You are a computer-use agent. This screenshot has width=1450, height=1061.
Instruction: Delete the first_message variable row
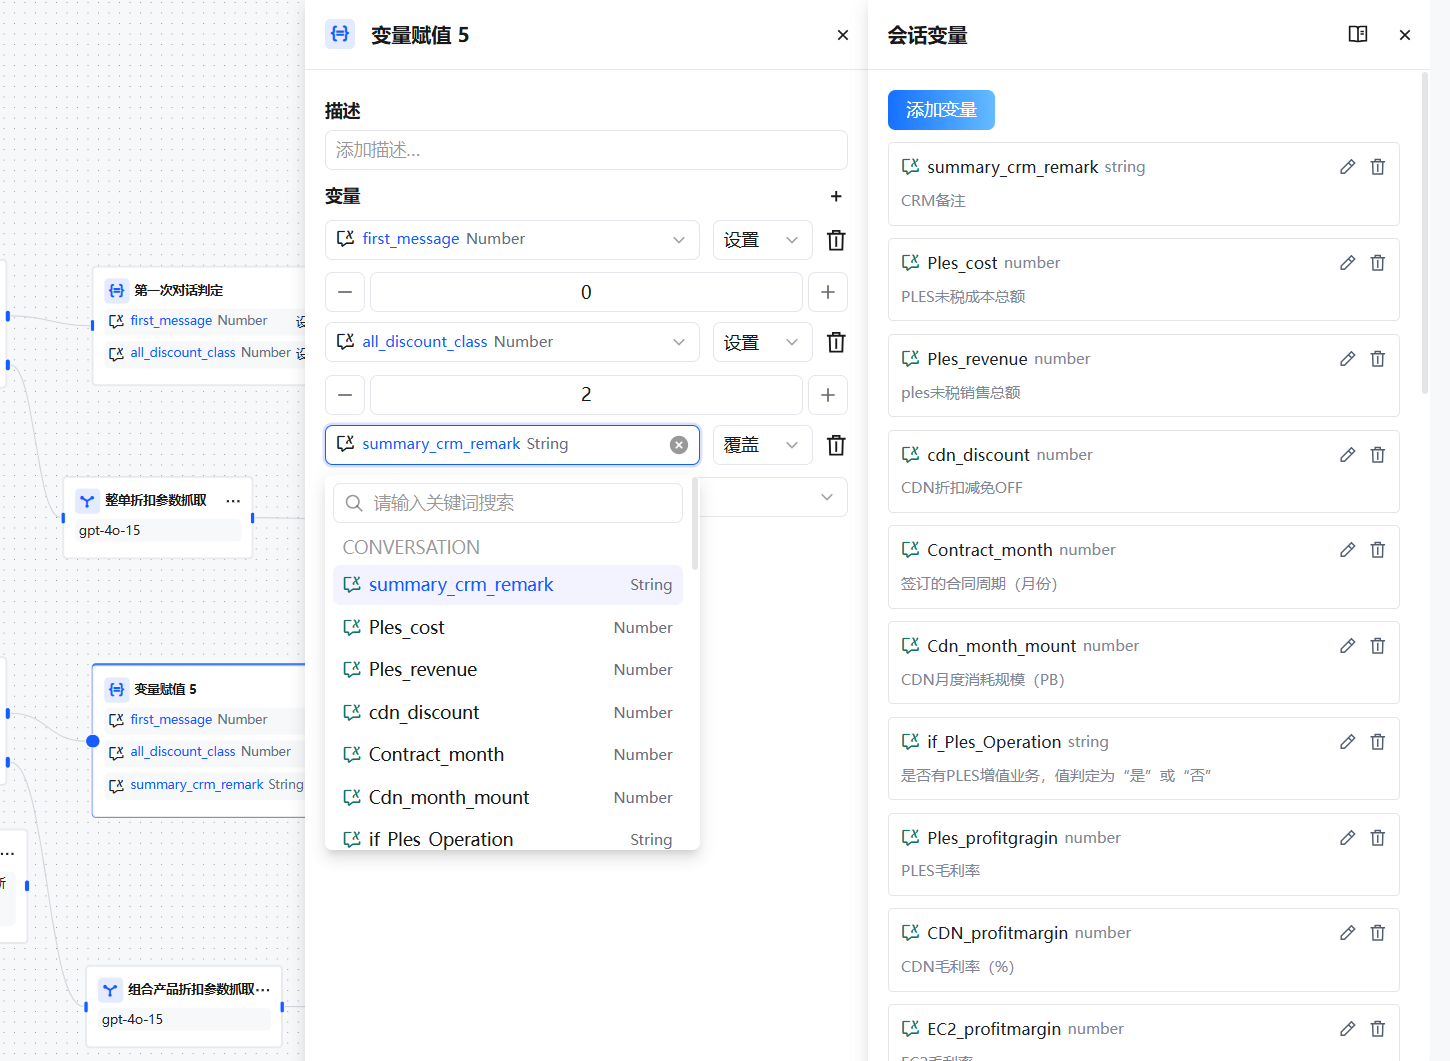click(836, 240)
